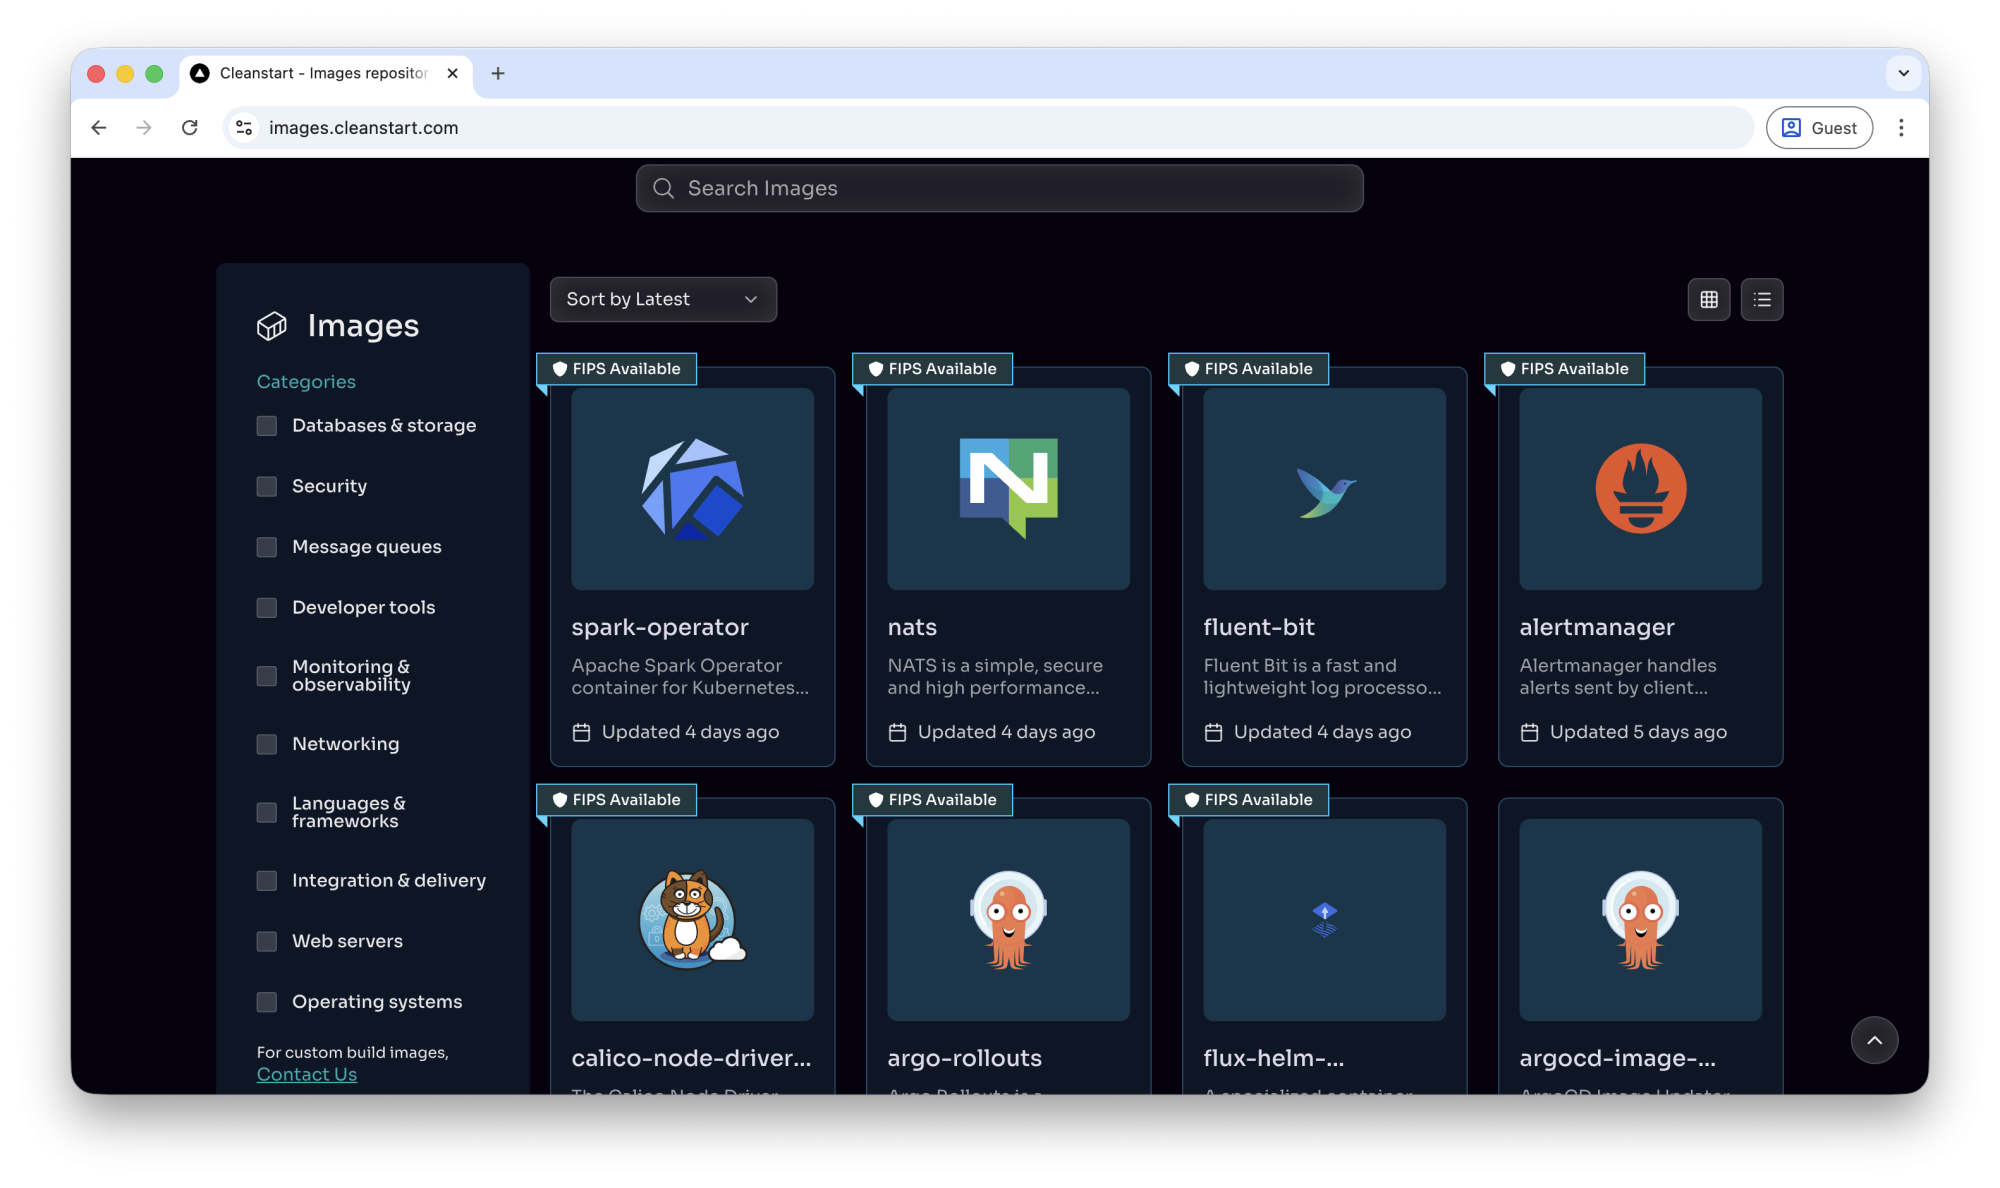Screen dimensions: 2000x1188
Task: Open the browser three-dot menu
Action: coord(1901,127)
